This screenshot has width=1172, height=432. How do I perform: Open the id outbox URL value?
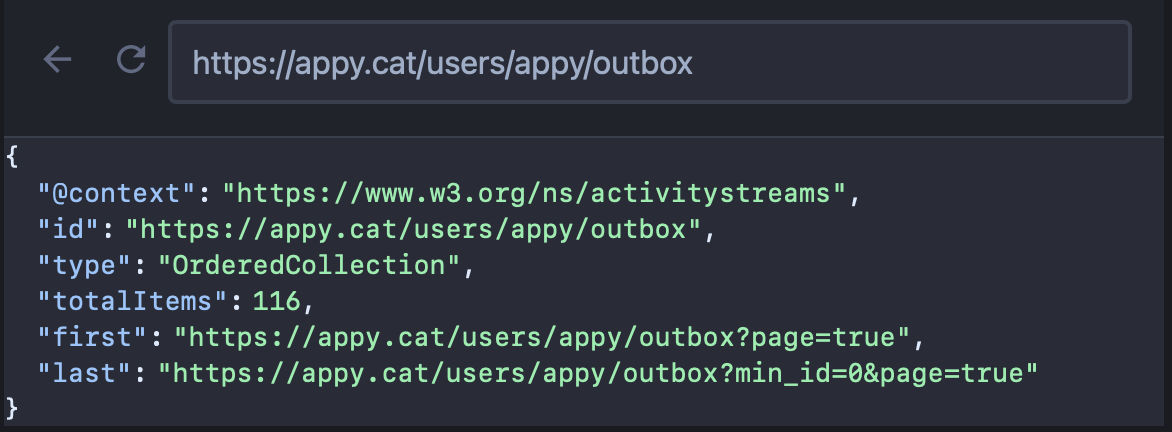pyautogui.click(x=413, y=229)
